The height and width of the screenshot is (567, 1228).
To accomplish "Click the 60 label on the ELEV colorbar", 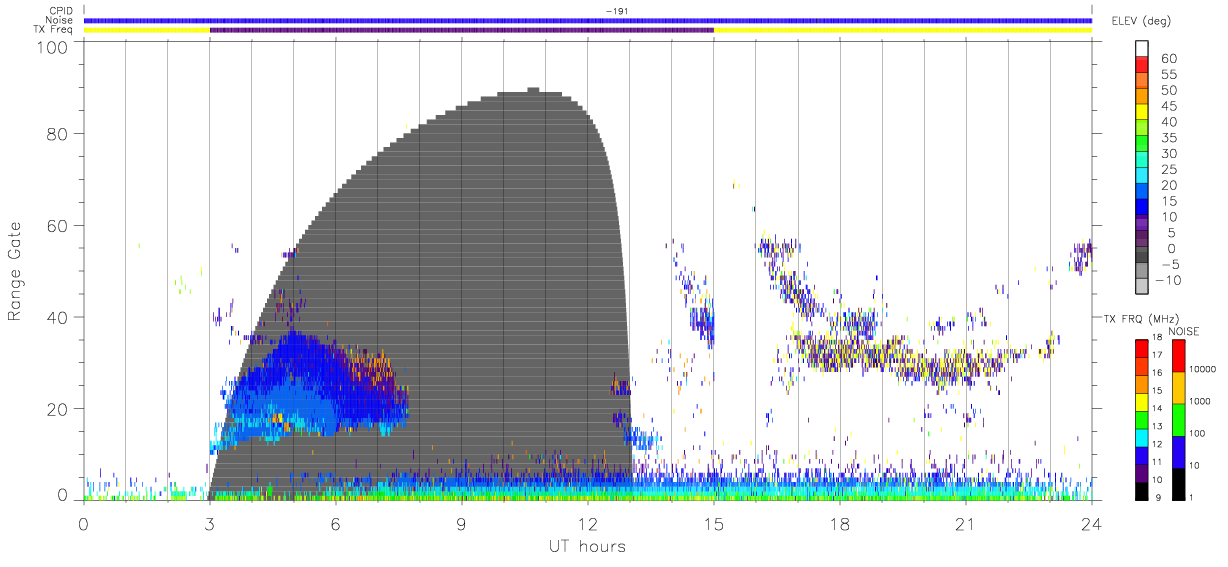I will (x=1168, y=59).
